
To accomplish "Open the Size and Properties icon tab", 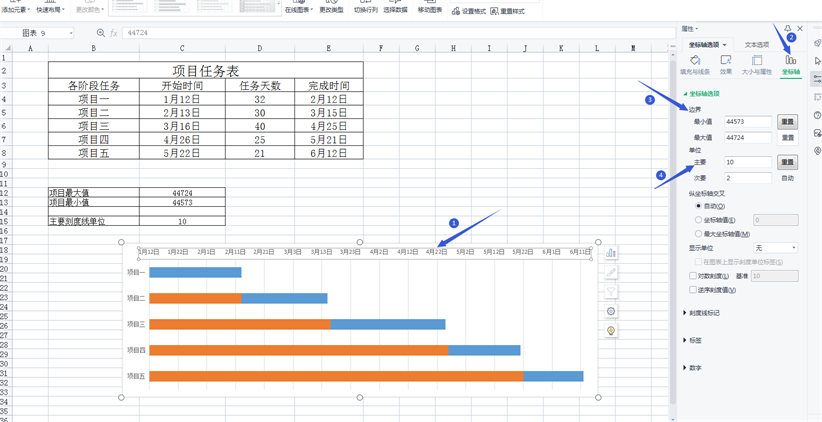I will 757,64.
